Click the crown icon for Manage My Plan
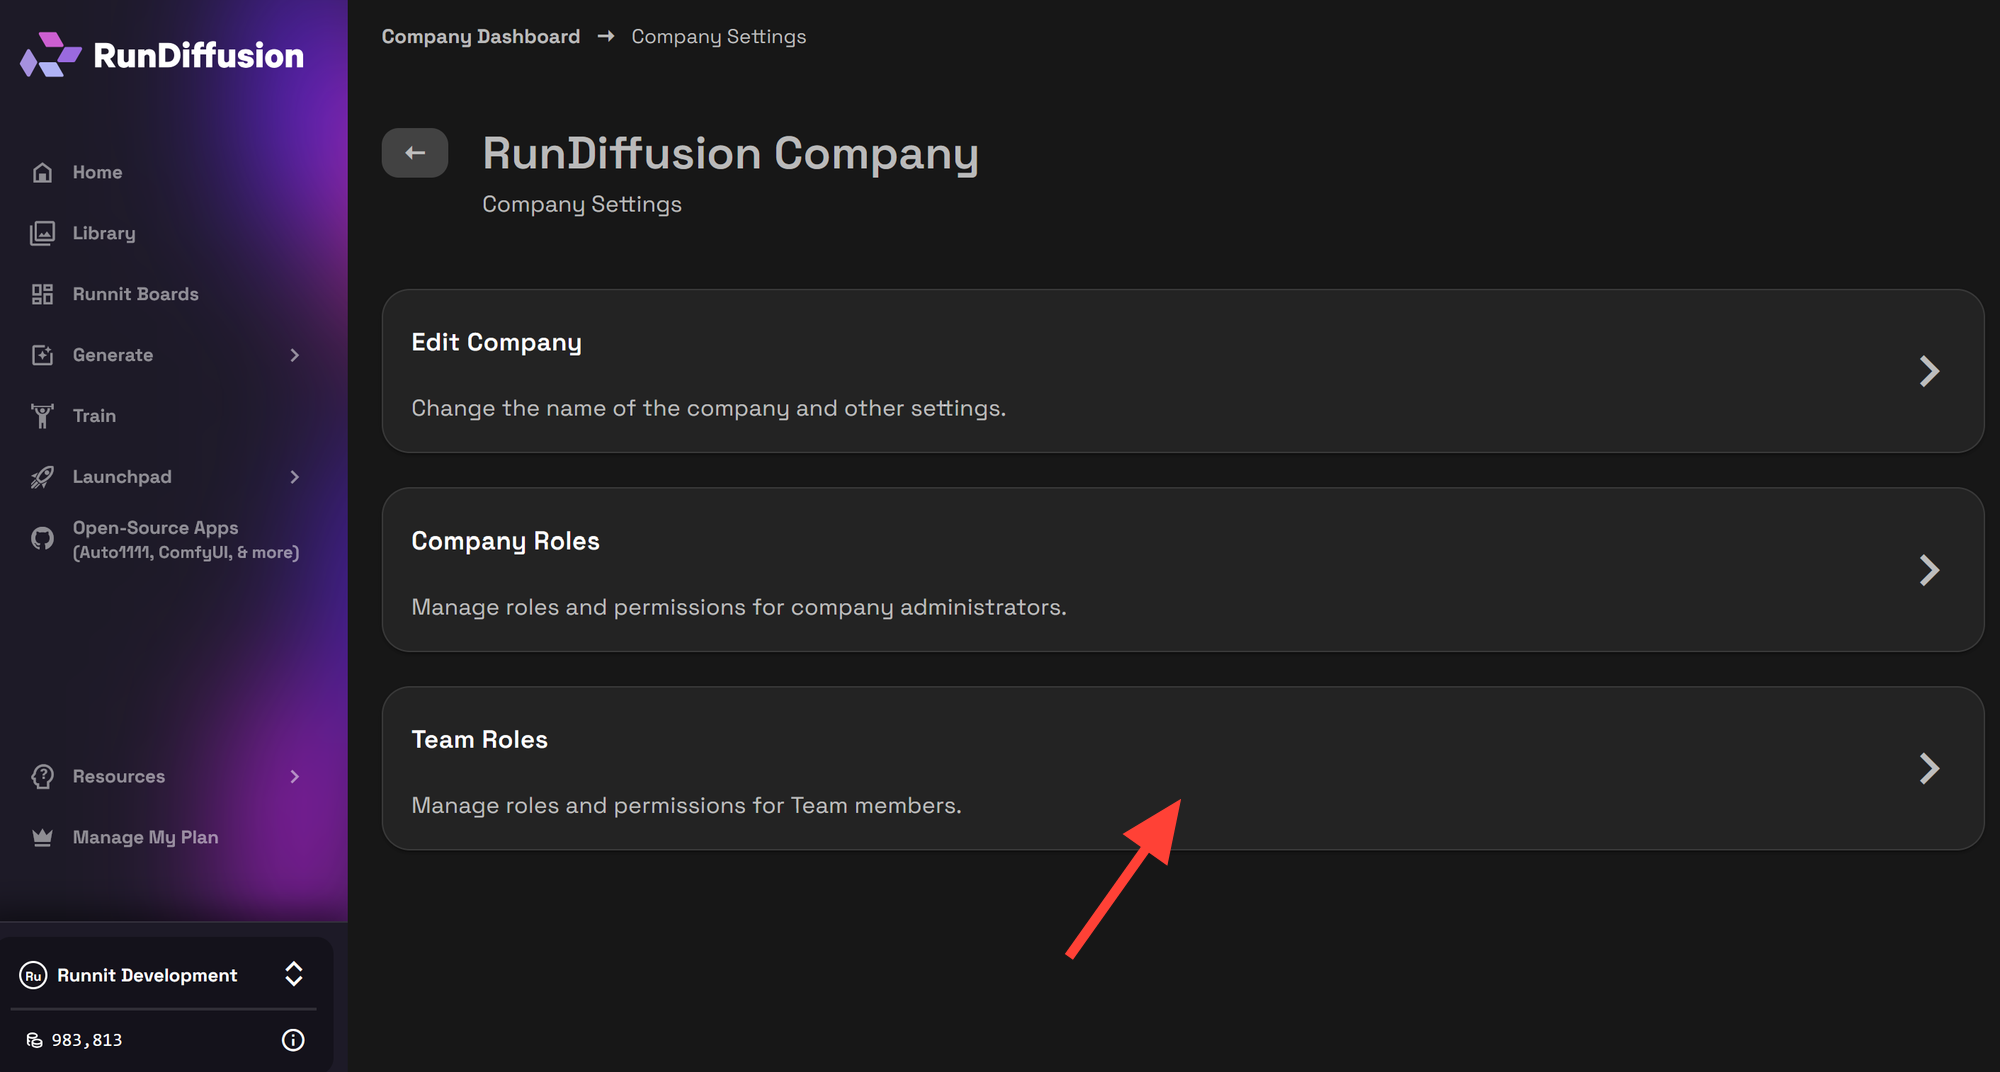The width and height of the screenshot is (2000, 1072). [x=42, y=837]
